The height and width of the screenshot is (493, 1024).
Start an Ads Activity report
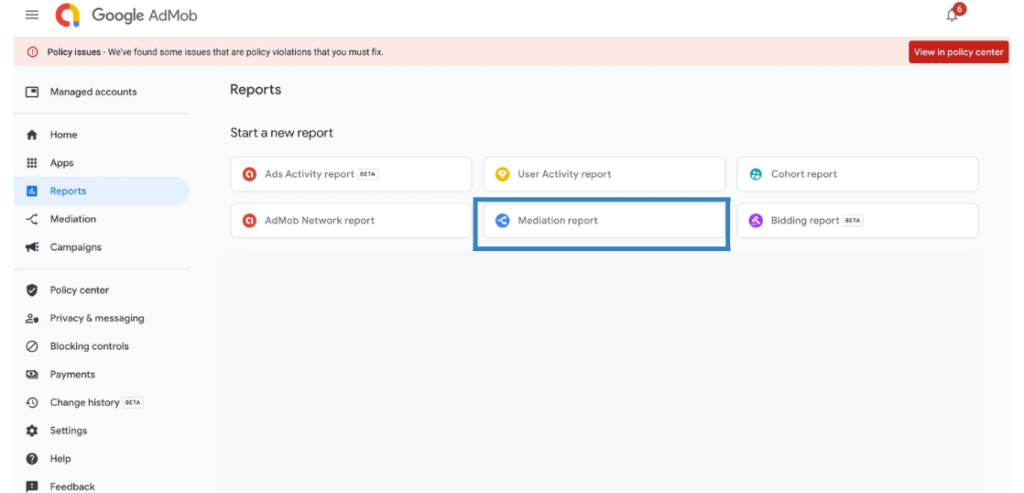pos(350,174)
